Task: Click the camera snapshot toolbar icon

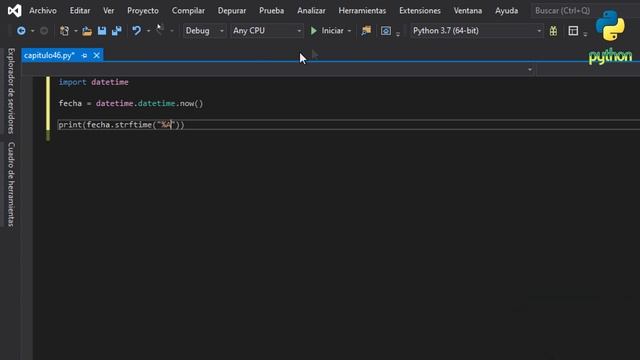Action: click(x=386, y=31)
